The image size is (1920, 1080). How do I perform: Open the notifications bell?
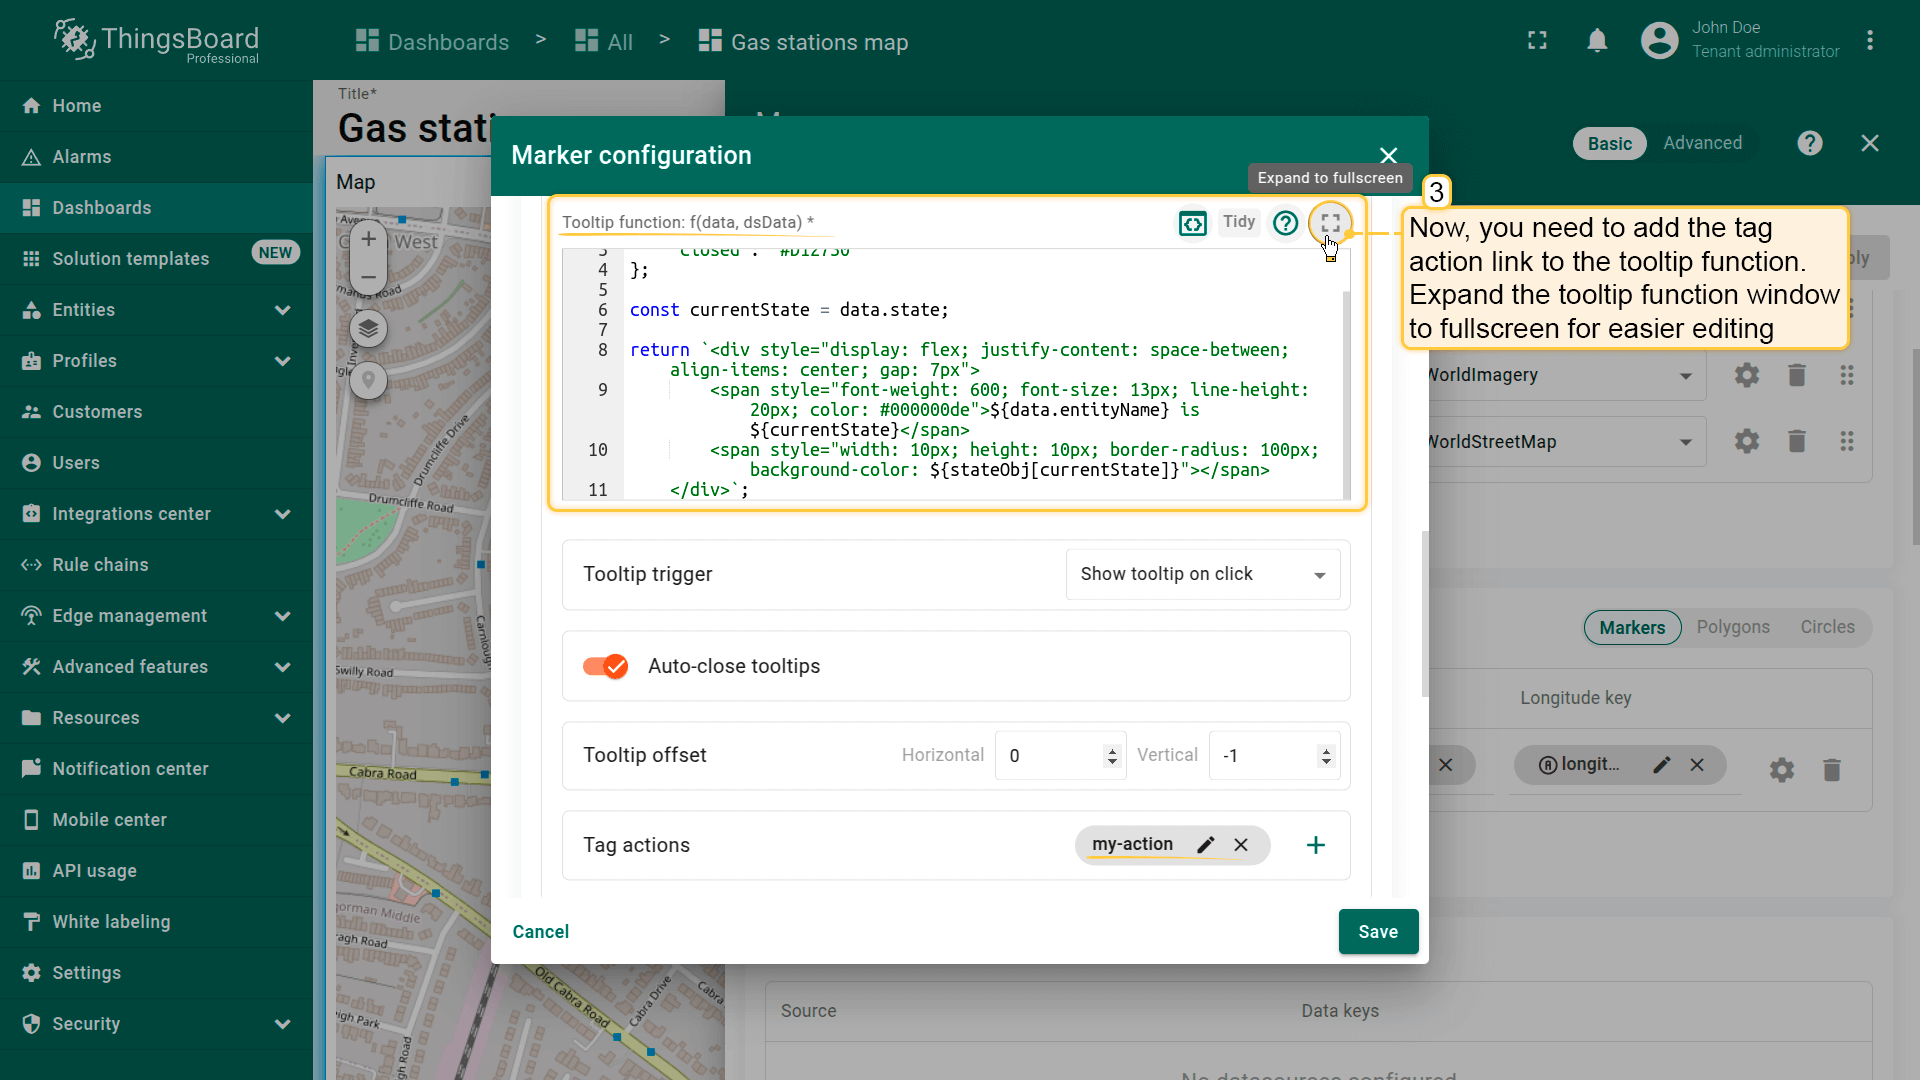coord(1597,41)
